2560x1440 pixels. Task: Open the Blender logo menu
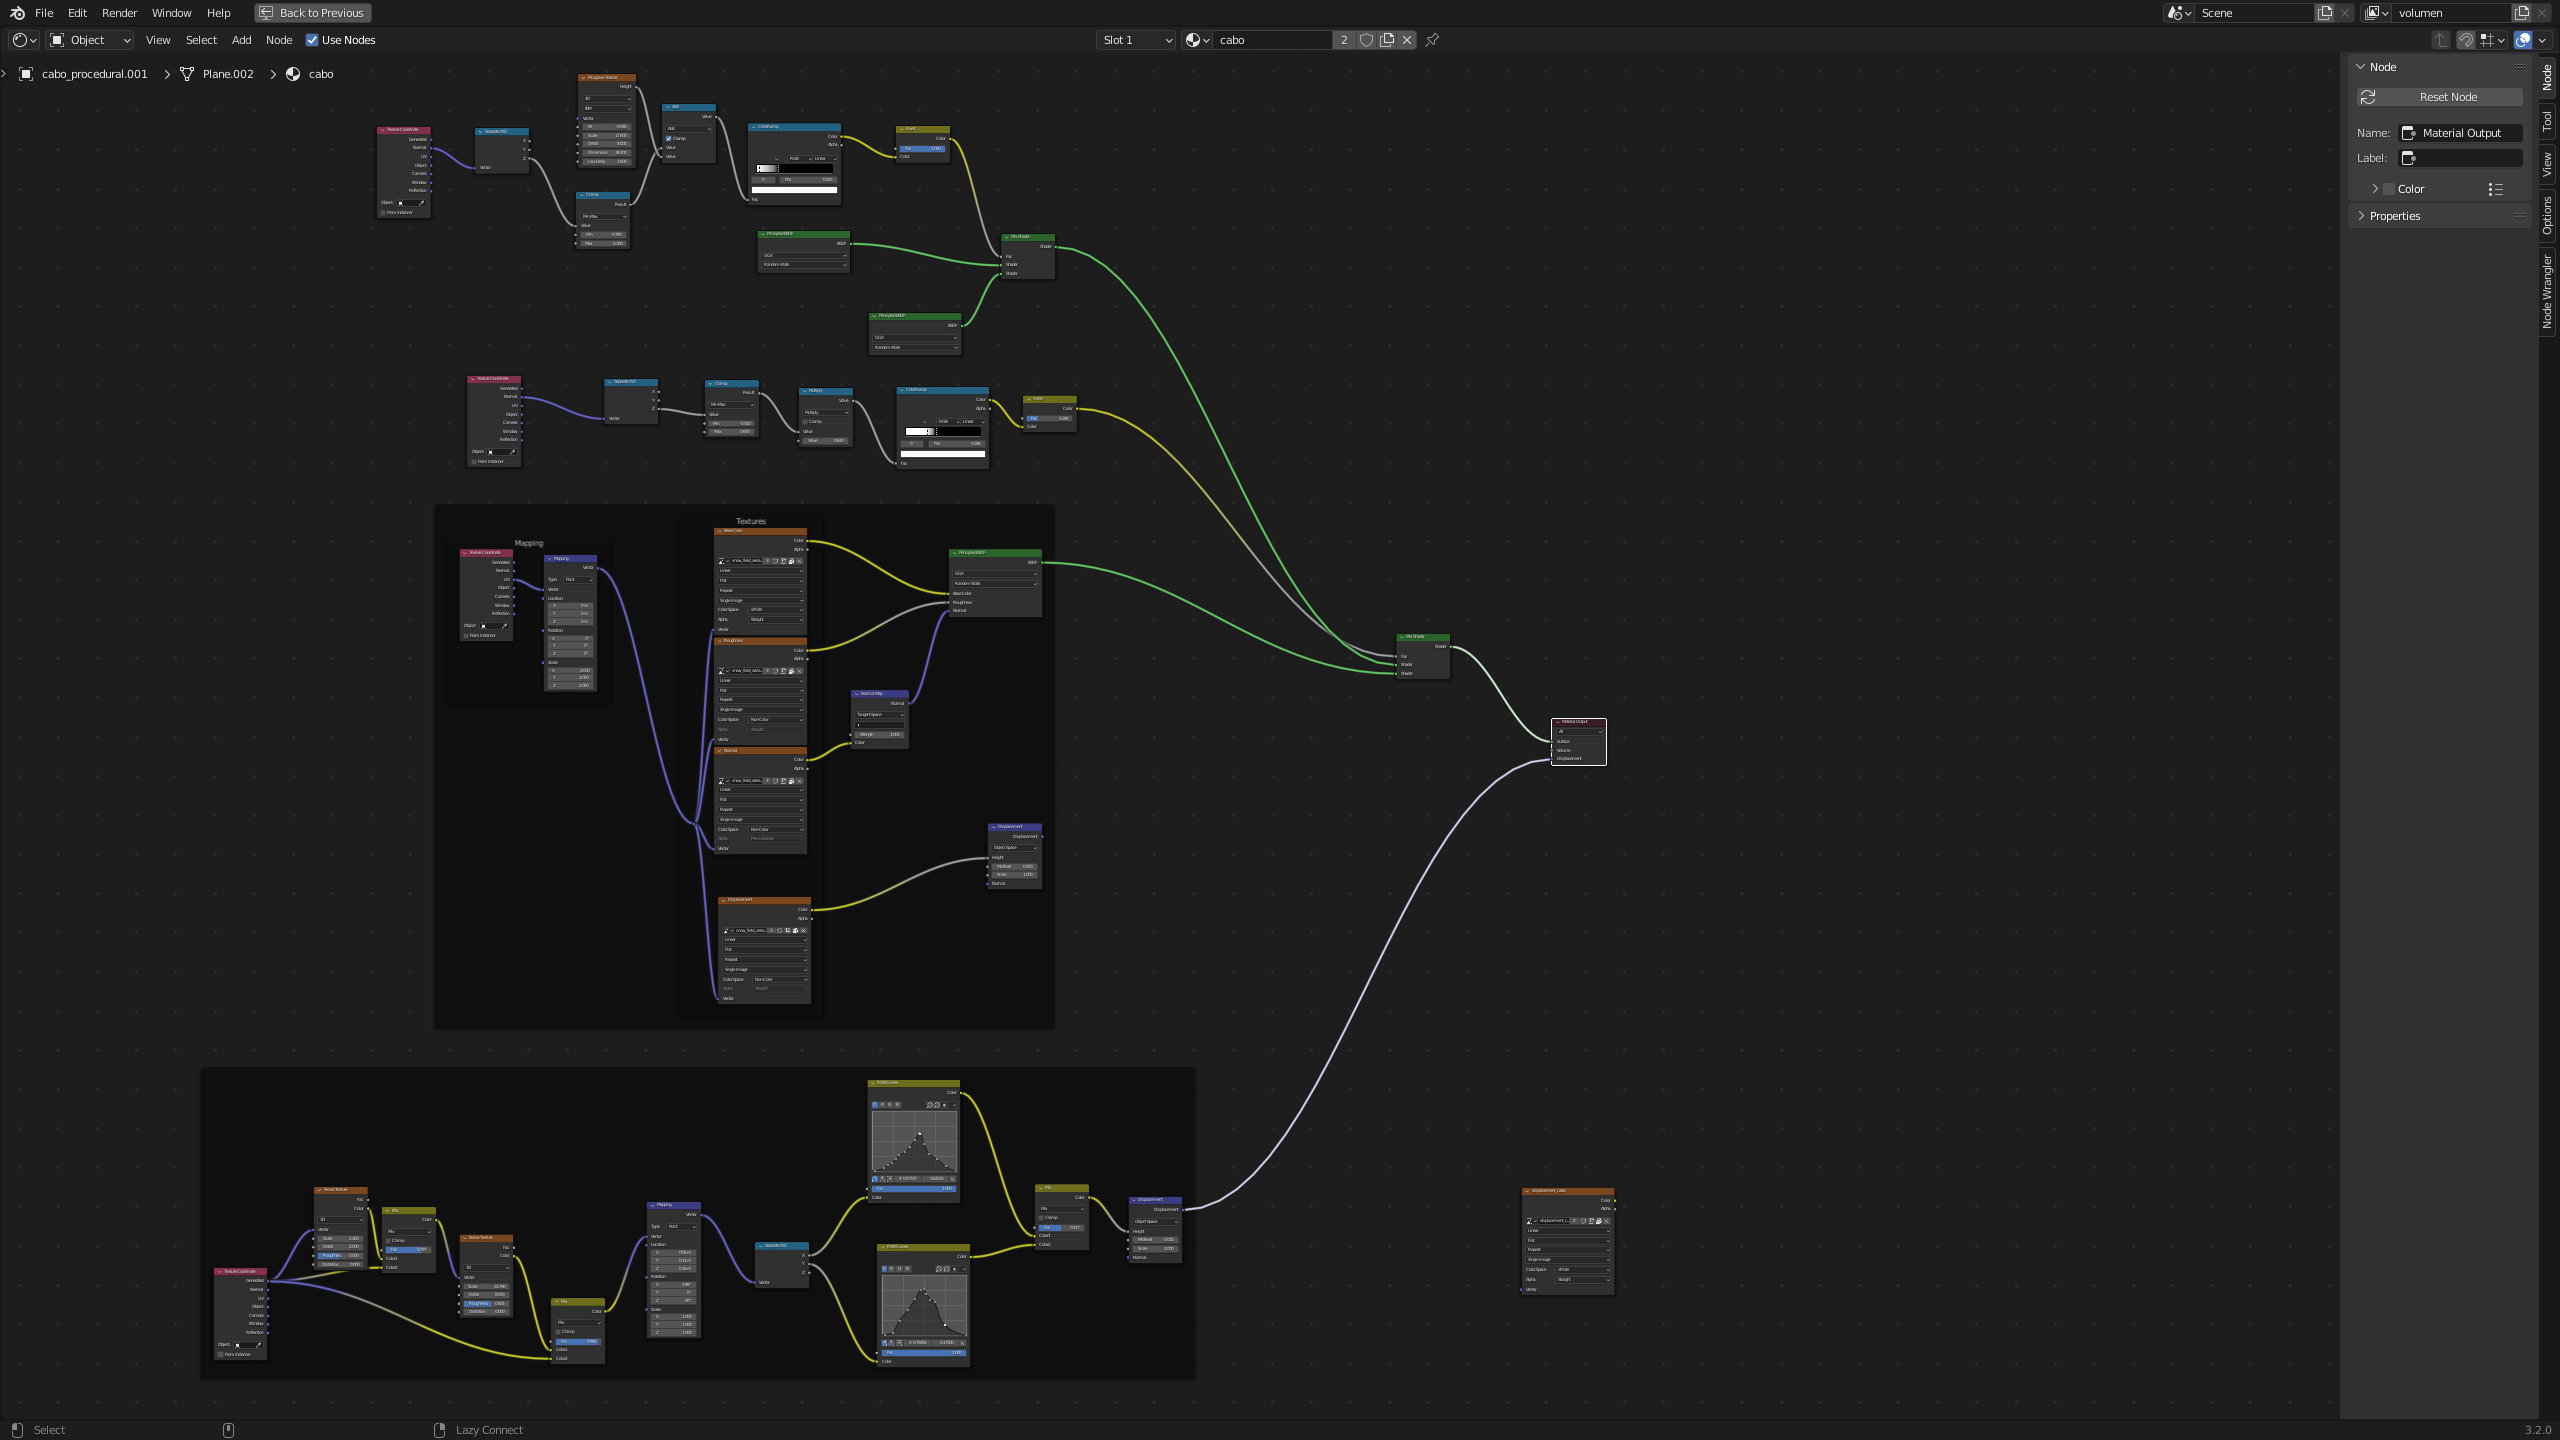coord(17,13)
